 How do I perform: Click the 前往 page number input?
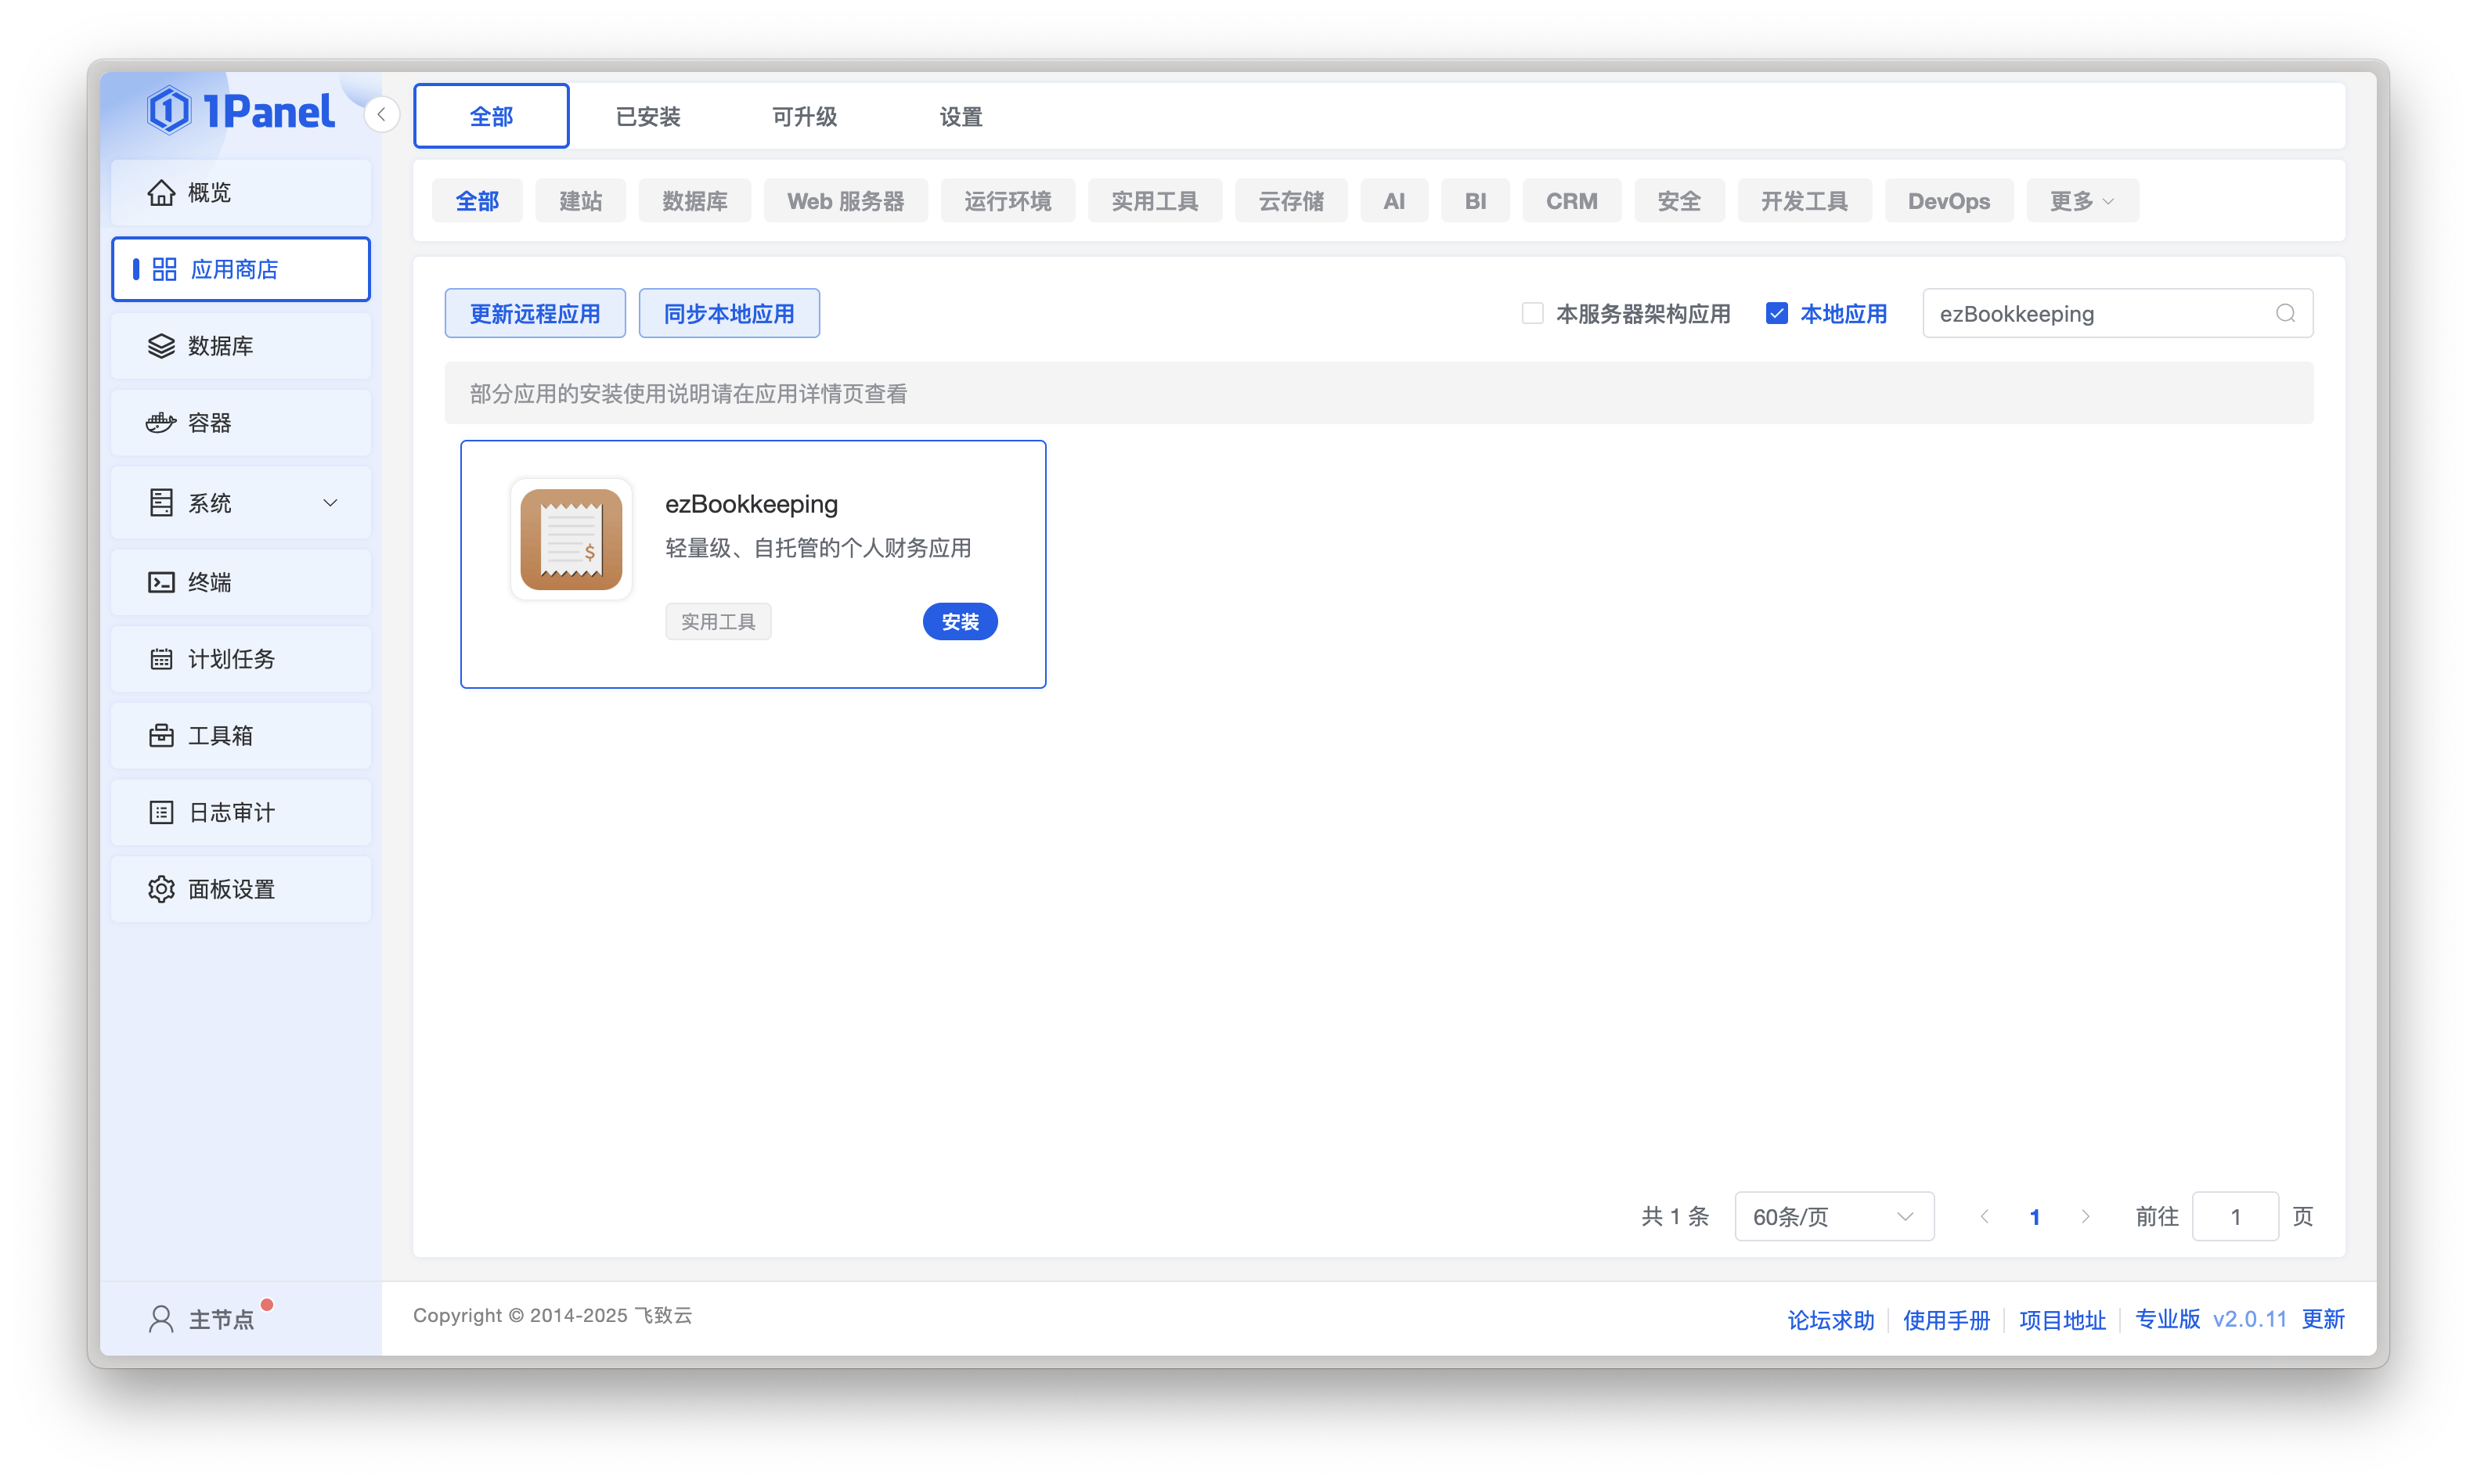pos(2234,1216)
